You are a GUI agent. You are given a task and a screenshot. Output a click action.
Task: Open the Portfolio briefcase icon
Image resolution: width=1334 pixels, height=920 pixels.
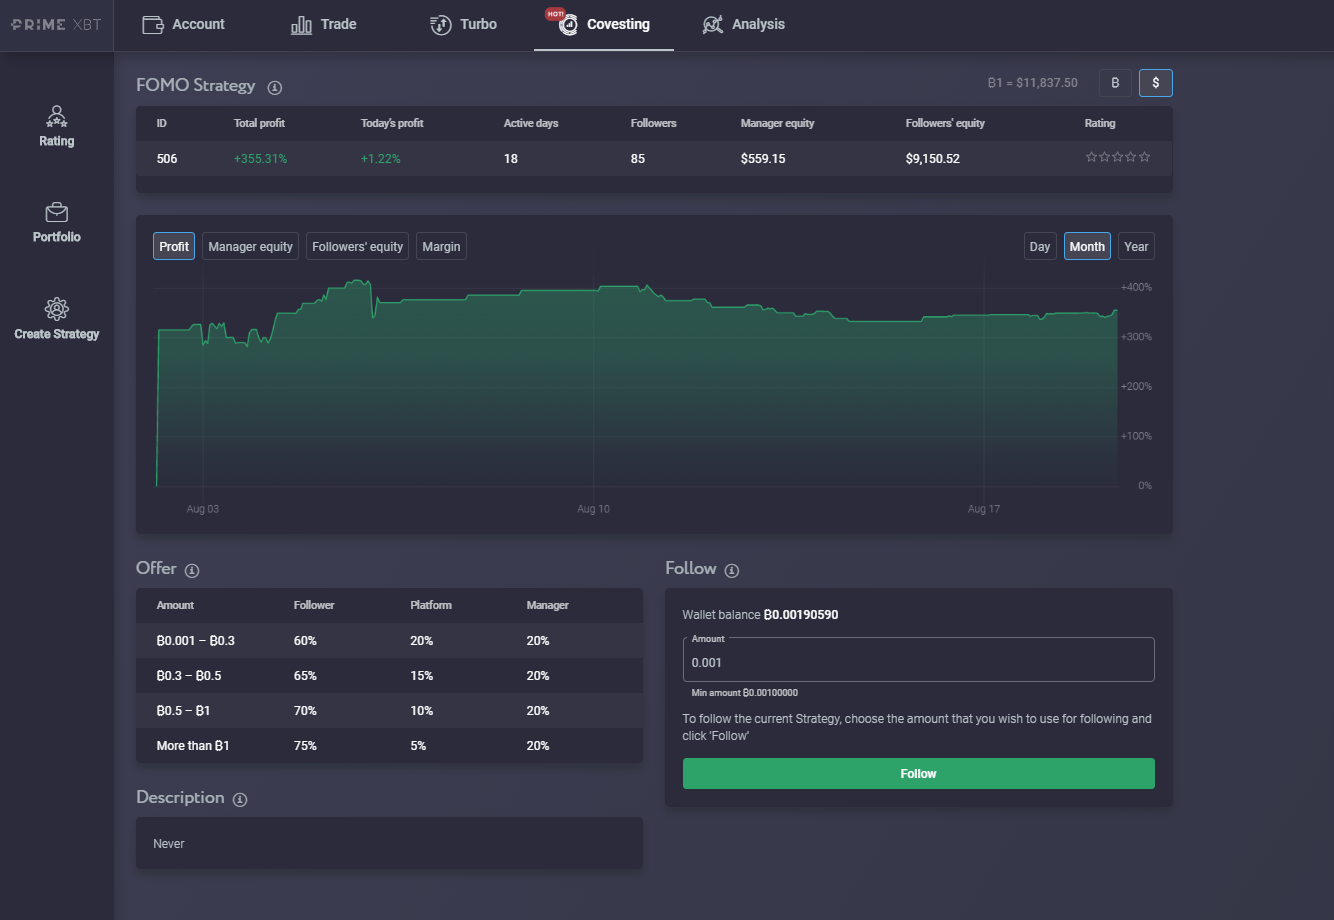[x=57, y=213]
